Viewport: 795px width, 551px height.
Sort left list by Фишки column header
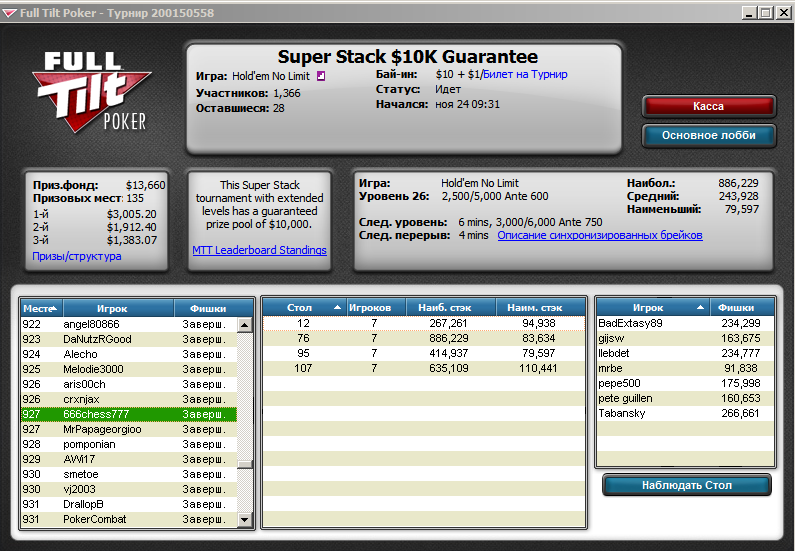[213, 308]
